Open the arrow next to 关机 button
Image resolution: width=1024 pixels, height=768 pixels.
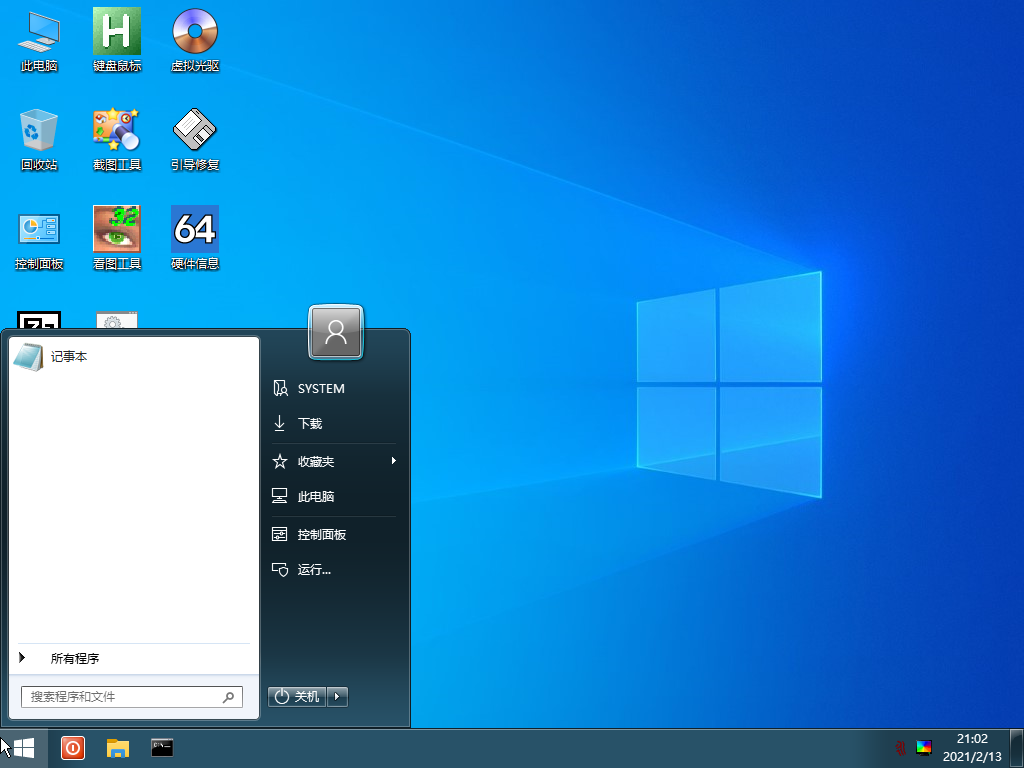click(338, 696)
